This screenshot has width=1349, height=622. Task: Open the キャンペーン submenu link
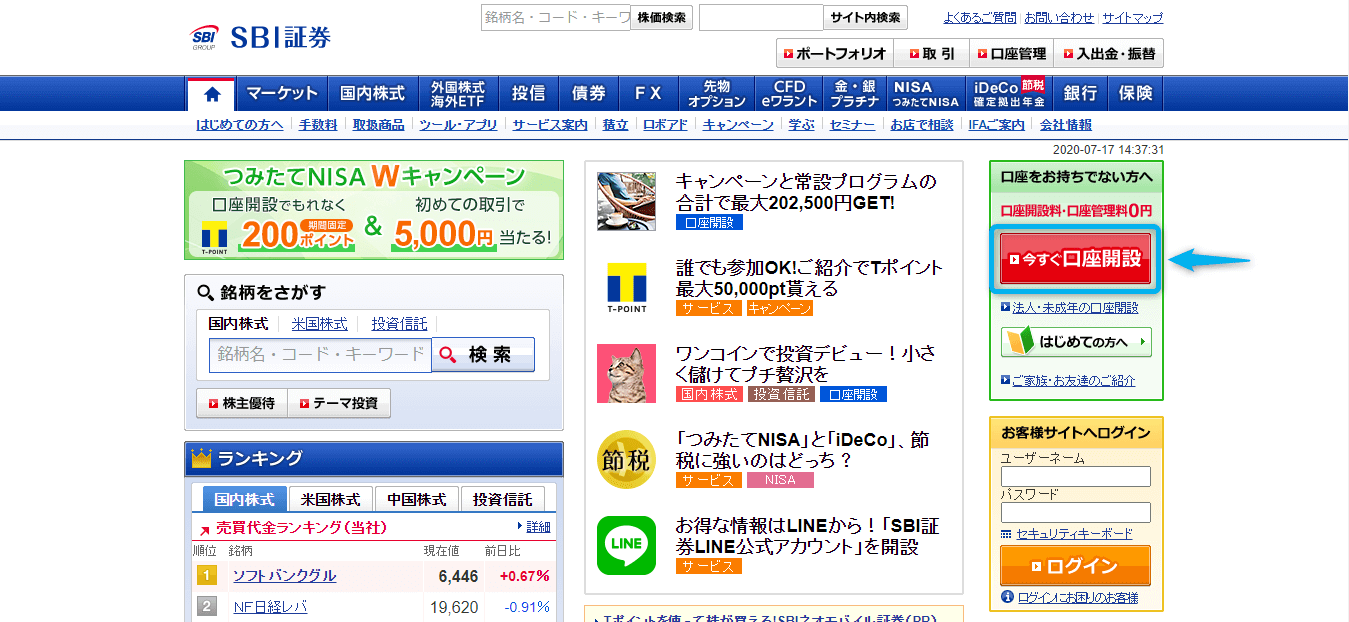(738, 125)
